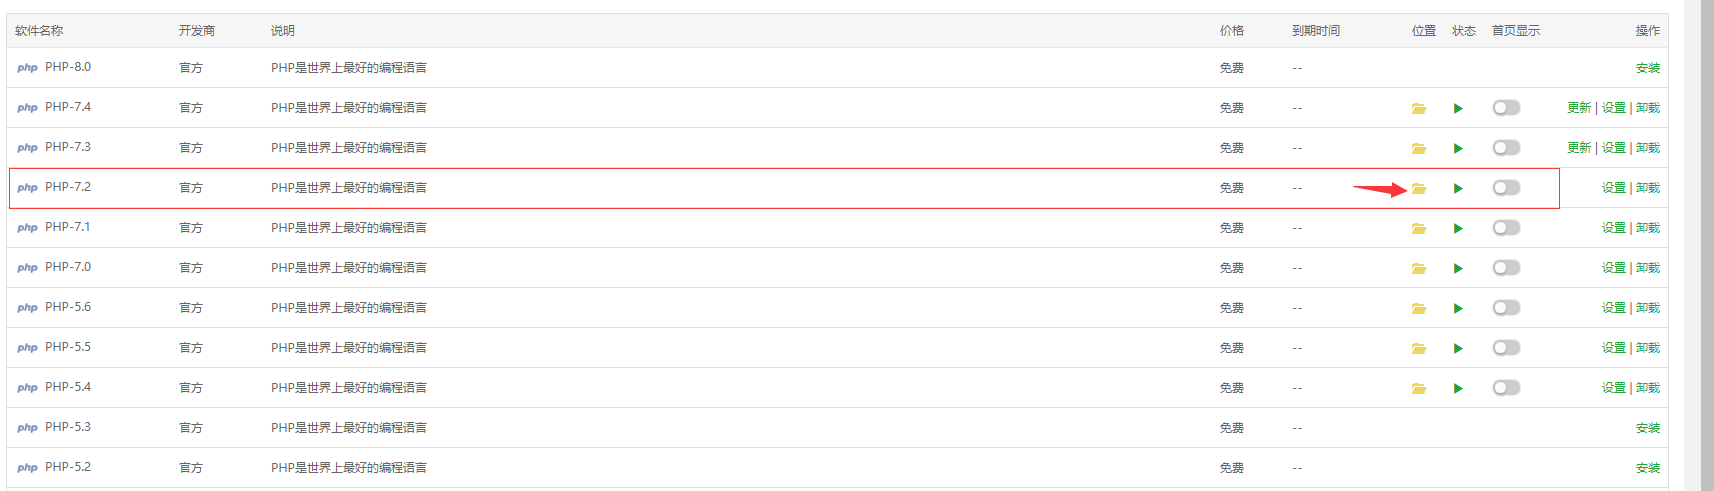Install PHP-5.3 using the 安装 link
The width and height of the screenshot is (1714, 491).
tap(1647, 428)
